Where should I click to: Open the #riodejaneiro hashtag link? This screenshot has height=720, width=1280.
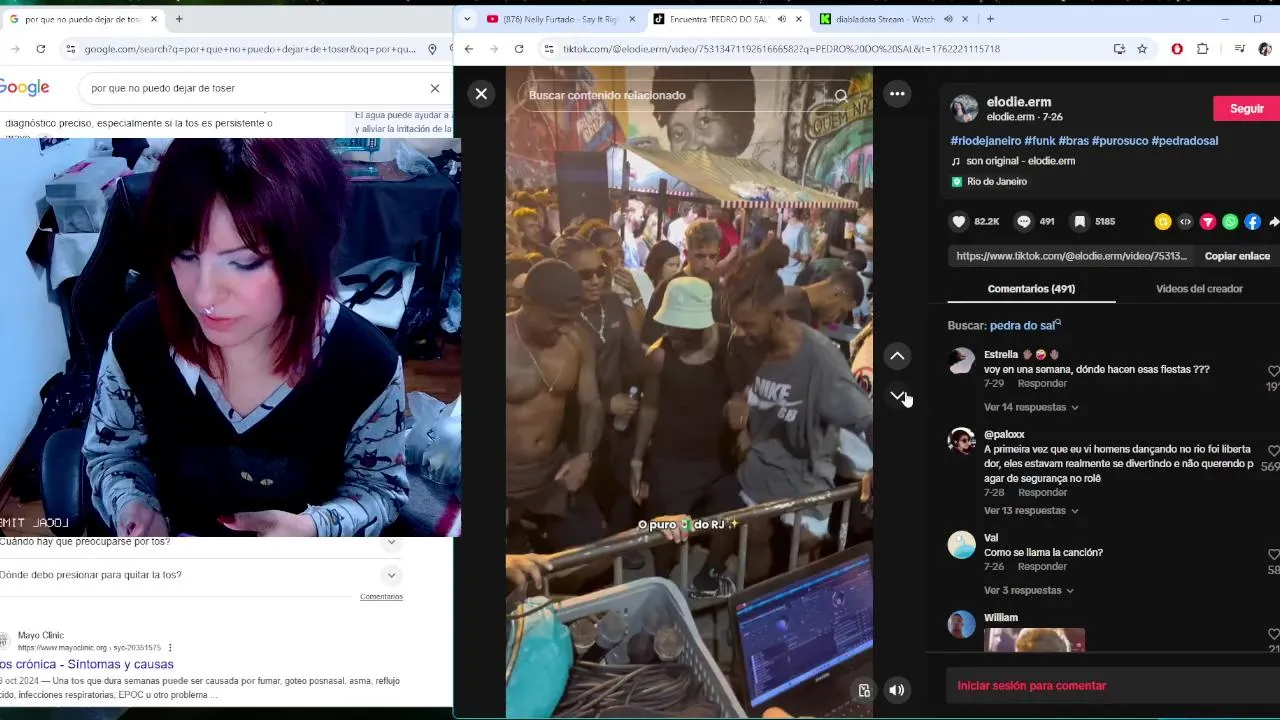point(985,141)
